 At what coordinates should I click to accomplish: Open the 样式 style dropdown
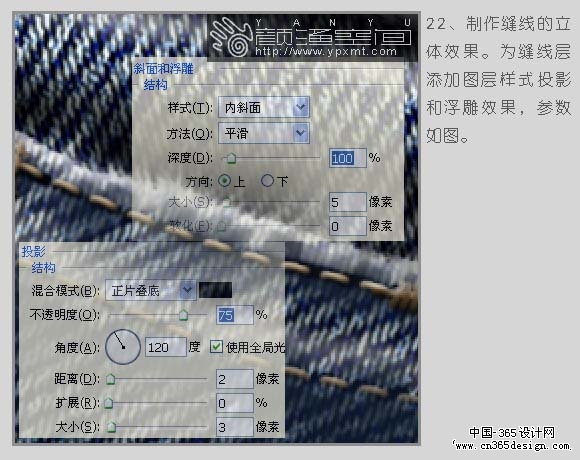point(264,107)
